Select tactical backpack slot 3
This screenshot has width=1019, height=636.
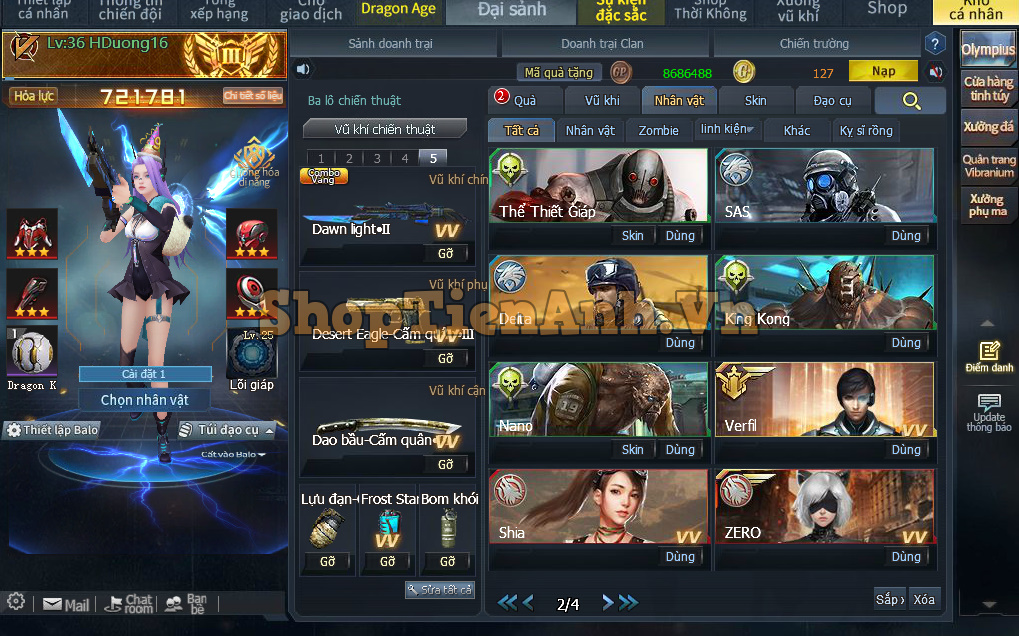tap(376, 158)
